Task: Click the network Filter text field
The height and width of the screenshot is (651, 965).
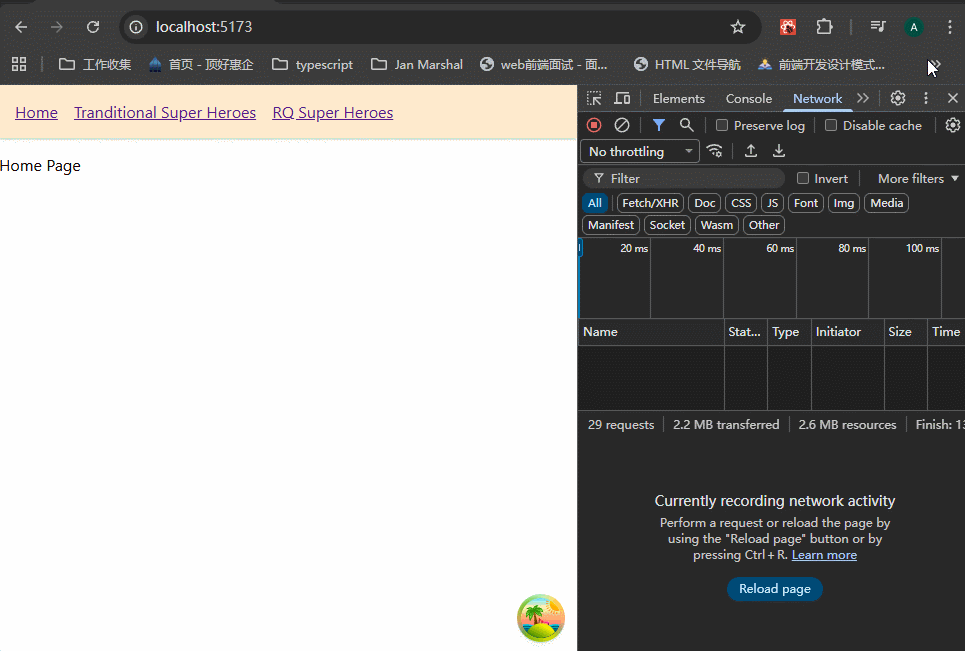Action: (690, 179)
